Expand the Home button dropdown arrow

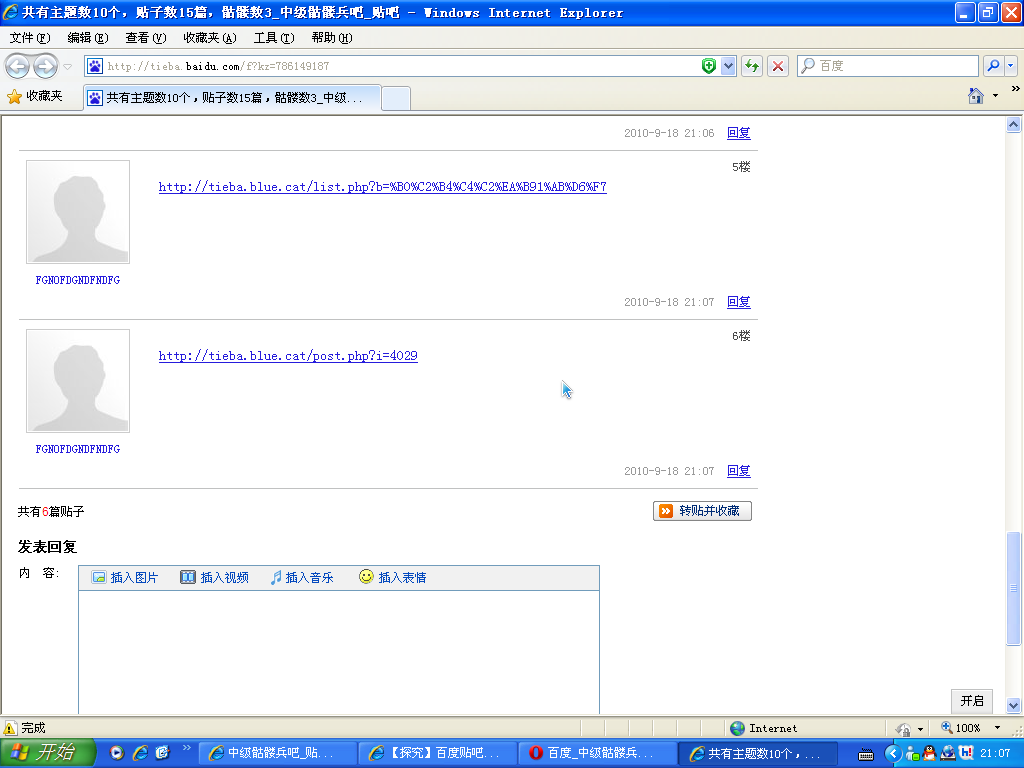tap(995, 96)
